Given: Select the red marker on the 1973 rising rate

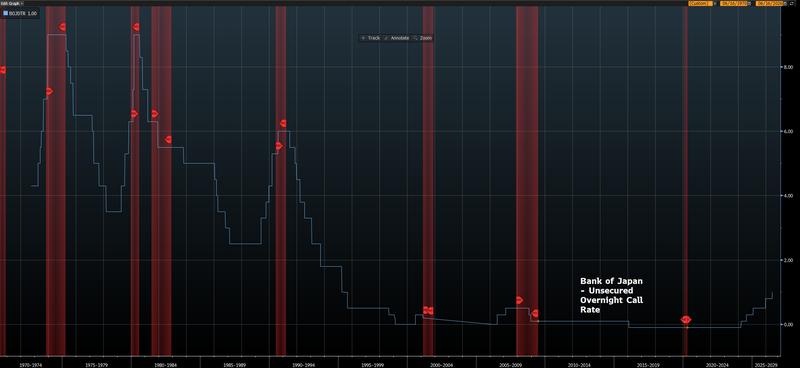Looking at the screenshot, I should (x=49, y=91).
